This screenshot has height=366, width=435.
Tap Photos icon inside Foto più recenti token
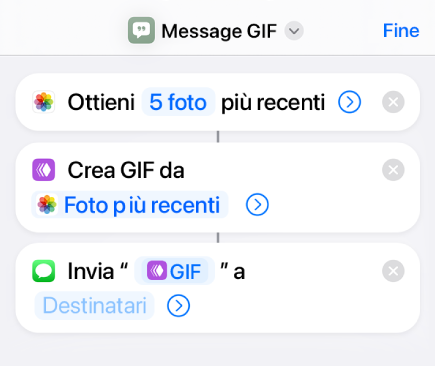47,205
